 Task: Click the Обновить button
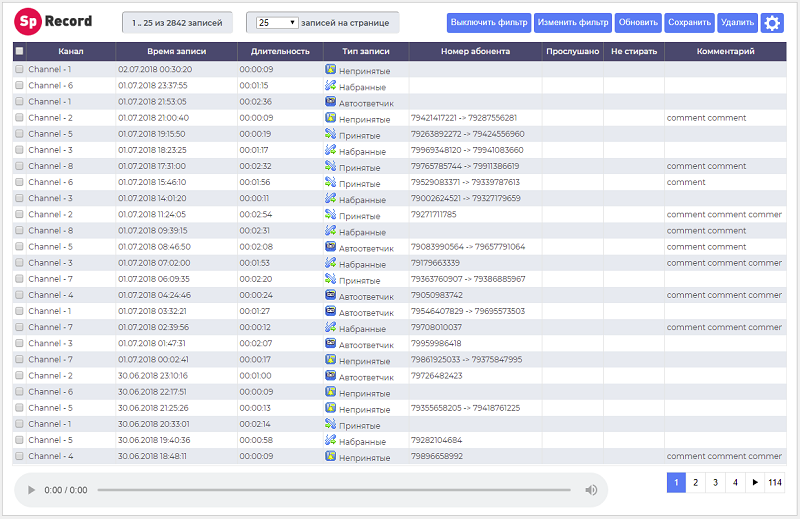pos(638,22)
